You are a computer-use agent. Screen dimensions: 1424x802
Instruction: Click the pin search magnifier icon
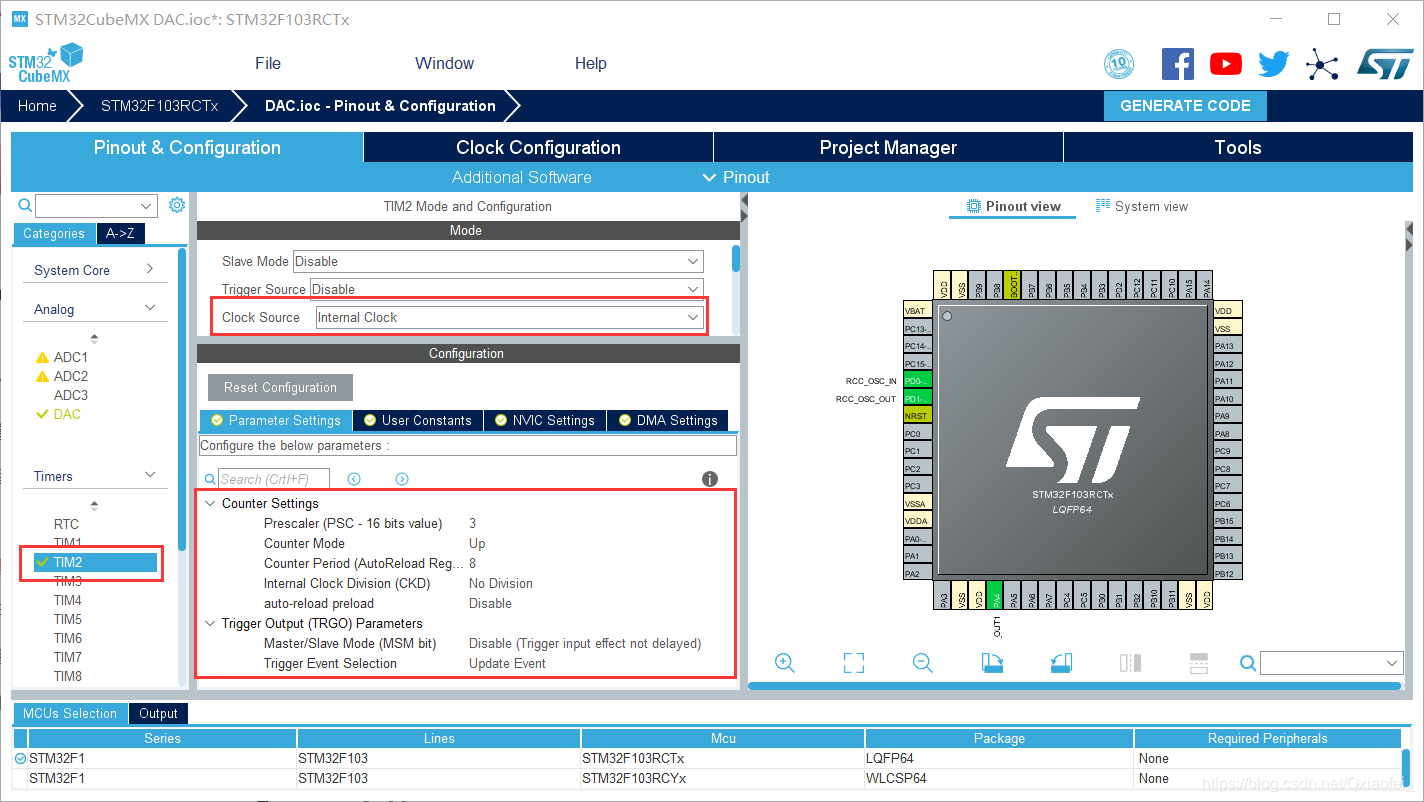tap(1247, 663)
